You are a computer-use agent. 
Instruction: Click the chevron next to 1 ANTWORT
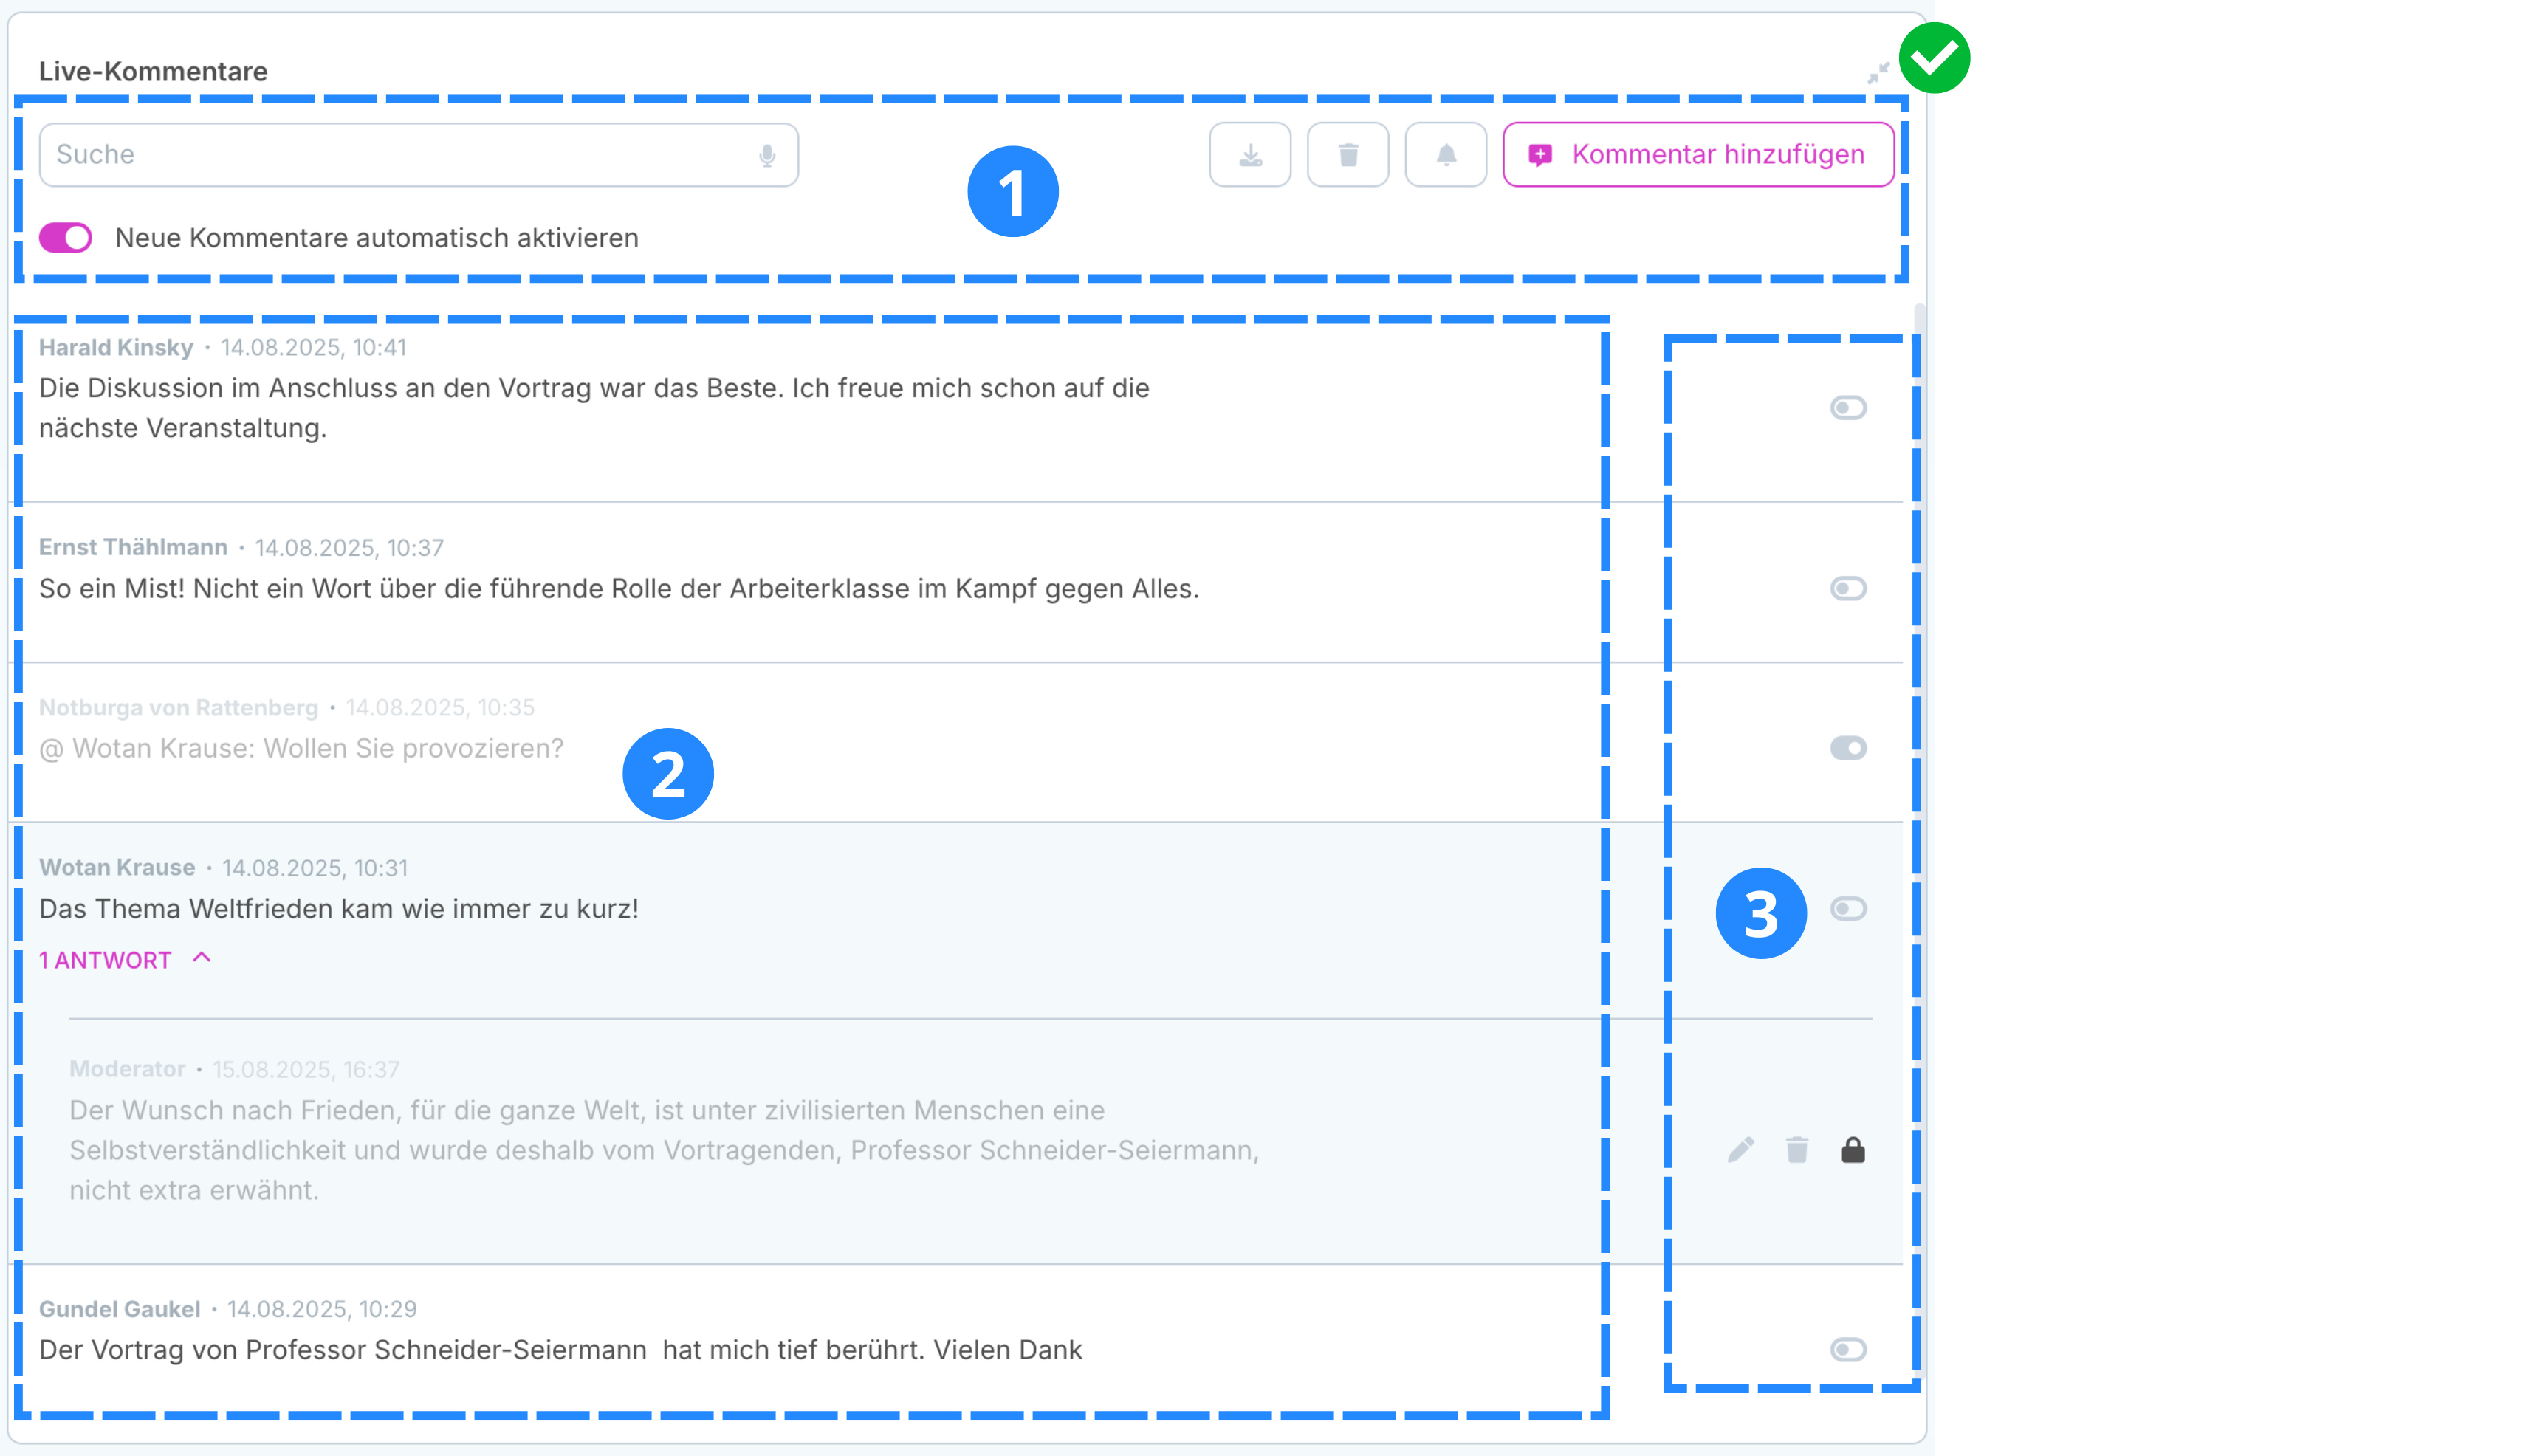tap(202, 958)
